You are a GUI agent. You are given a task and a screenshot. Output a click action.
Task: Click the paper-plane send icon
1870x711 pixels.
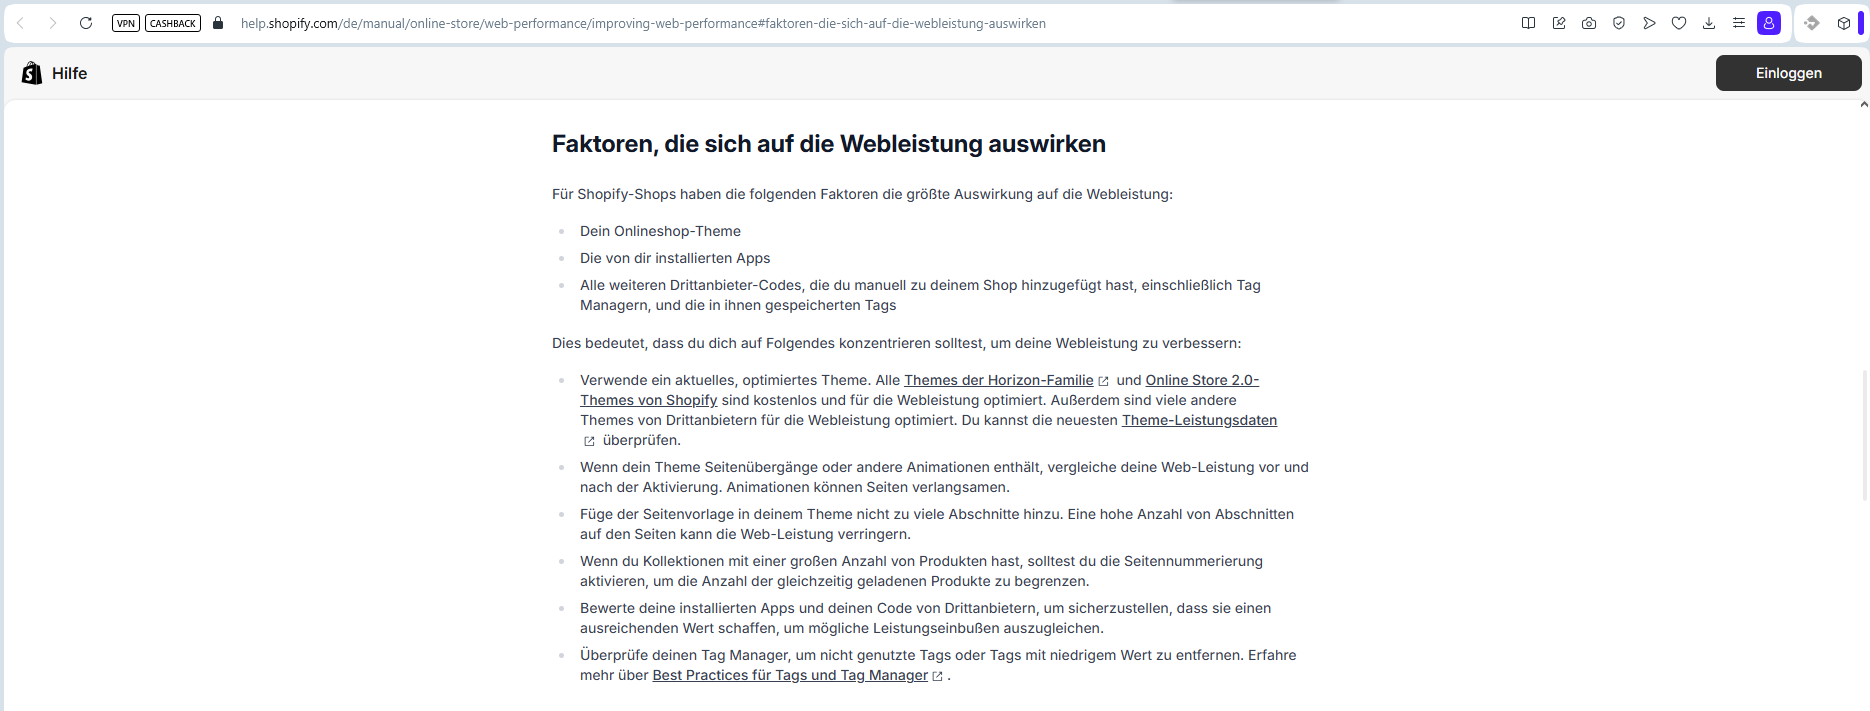tap(1649, 23)
